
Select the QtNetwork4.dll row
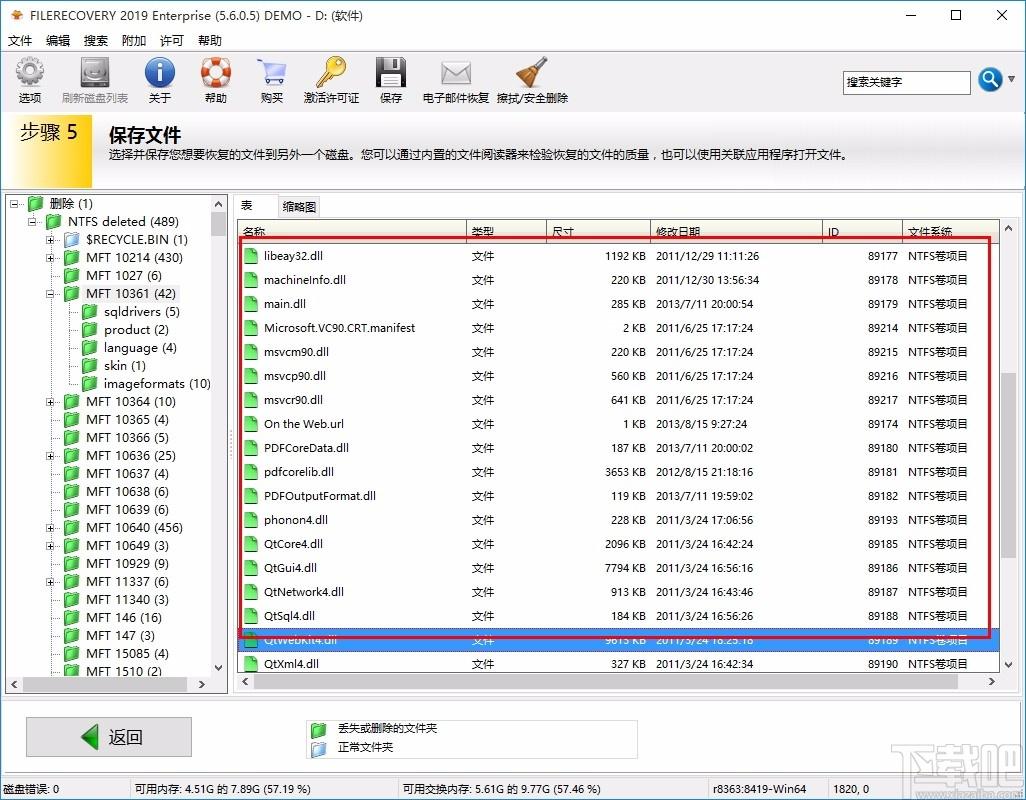tap(618, 592)
